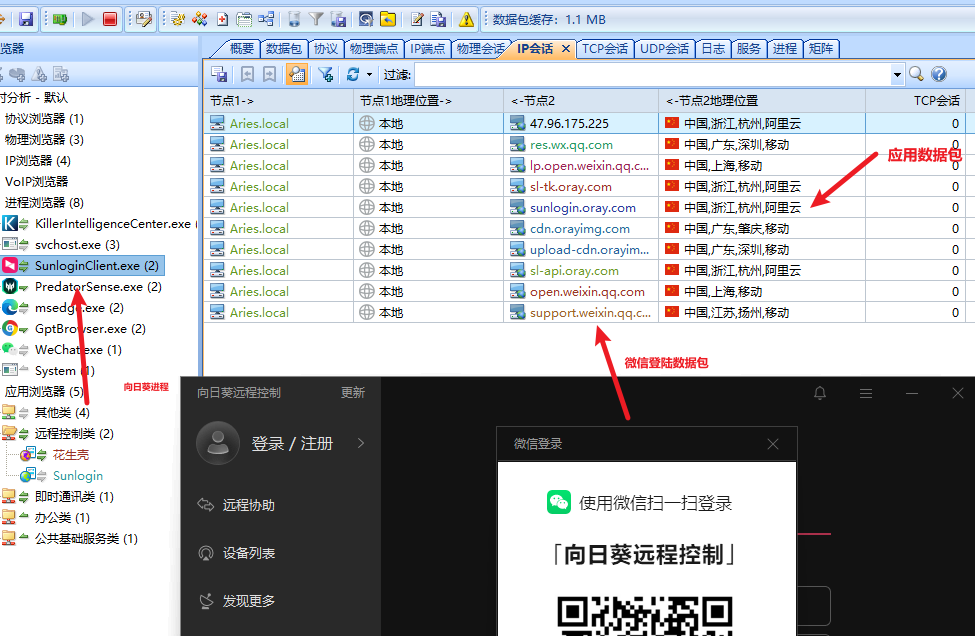Sort by 节点1-> column header
The image size is (975, 636).
(x=278, y=101)
